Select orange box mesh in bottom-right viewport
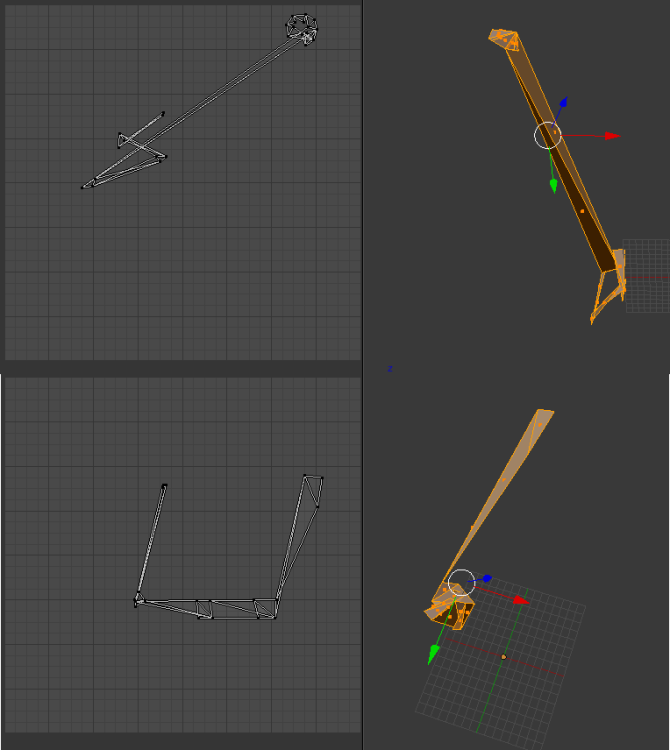670x750 pixels. [x=450, y=607]
